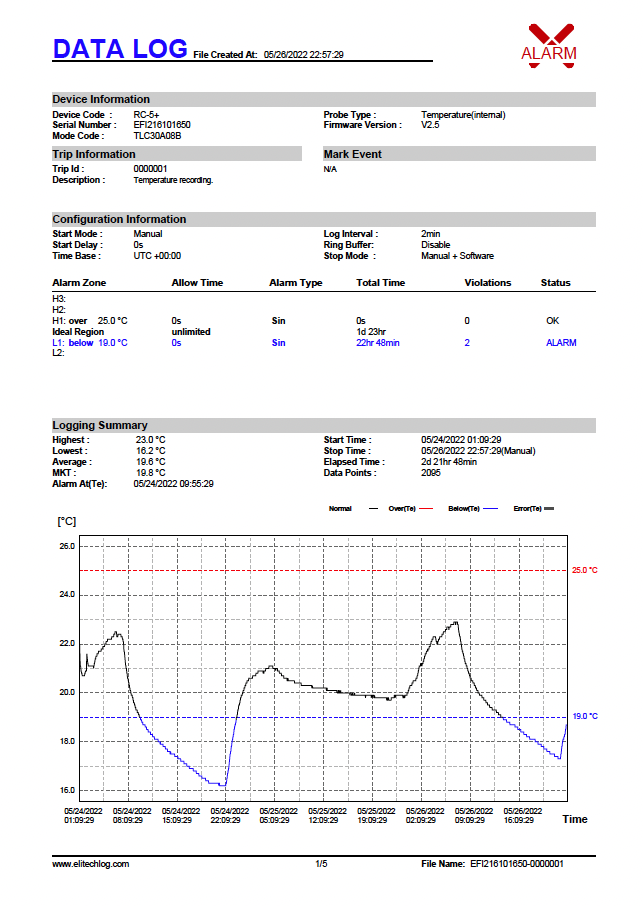Click the Status column header
643x906 pixels.
click(x=556, y=283)
